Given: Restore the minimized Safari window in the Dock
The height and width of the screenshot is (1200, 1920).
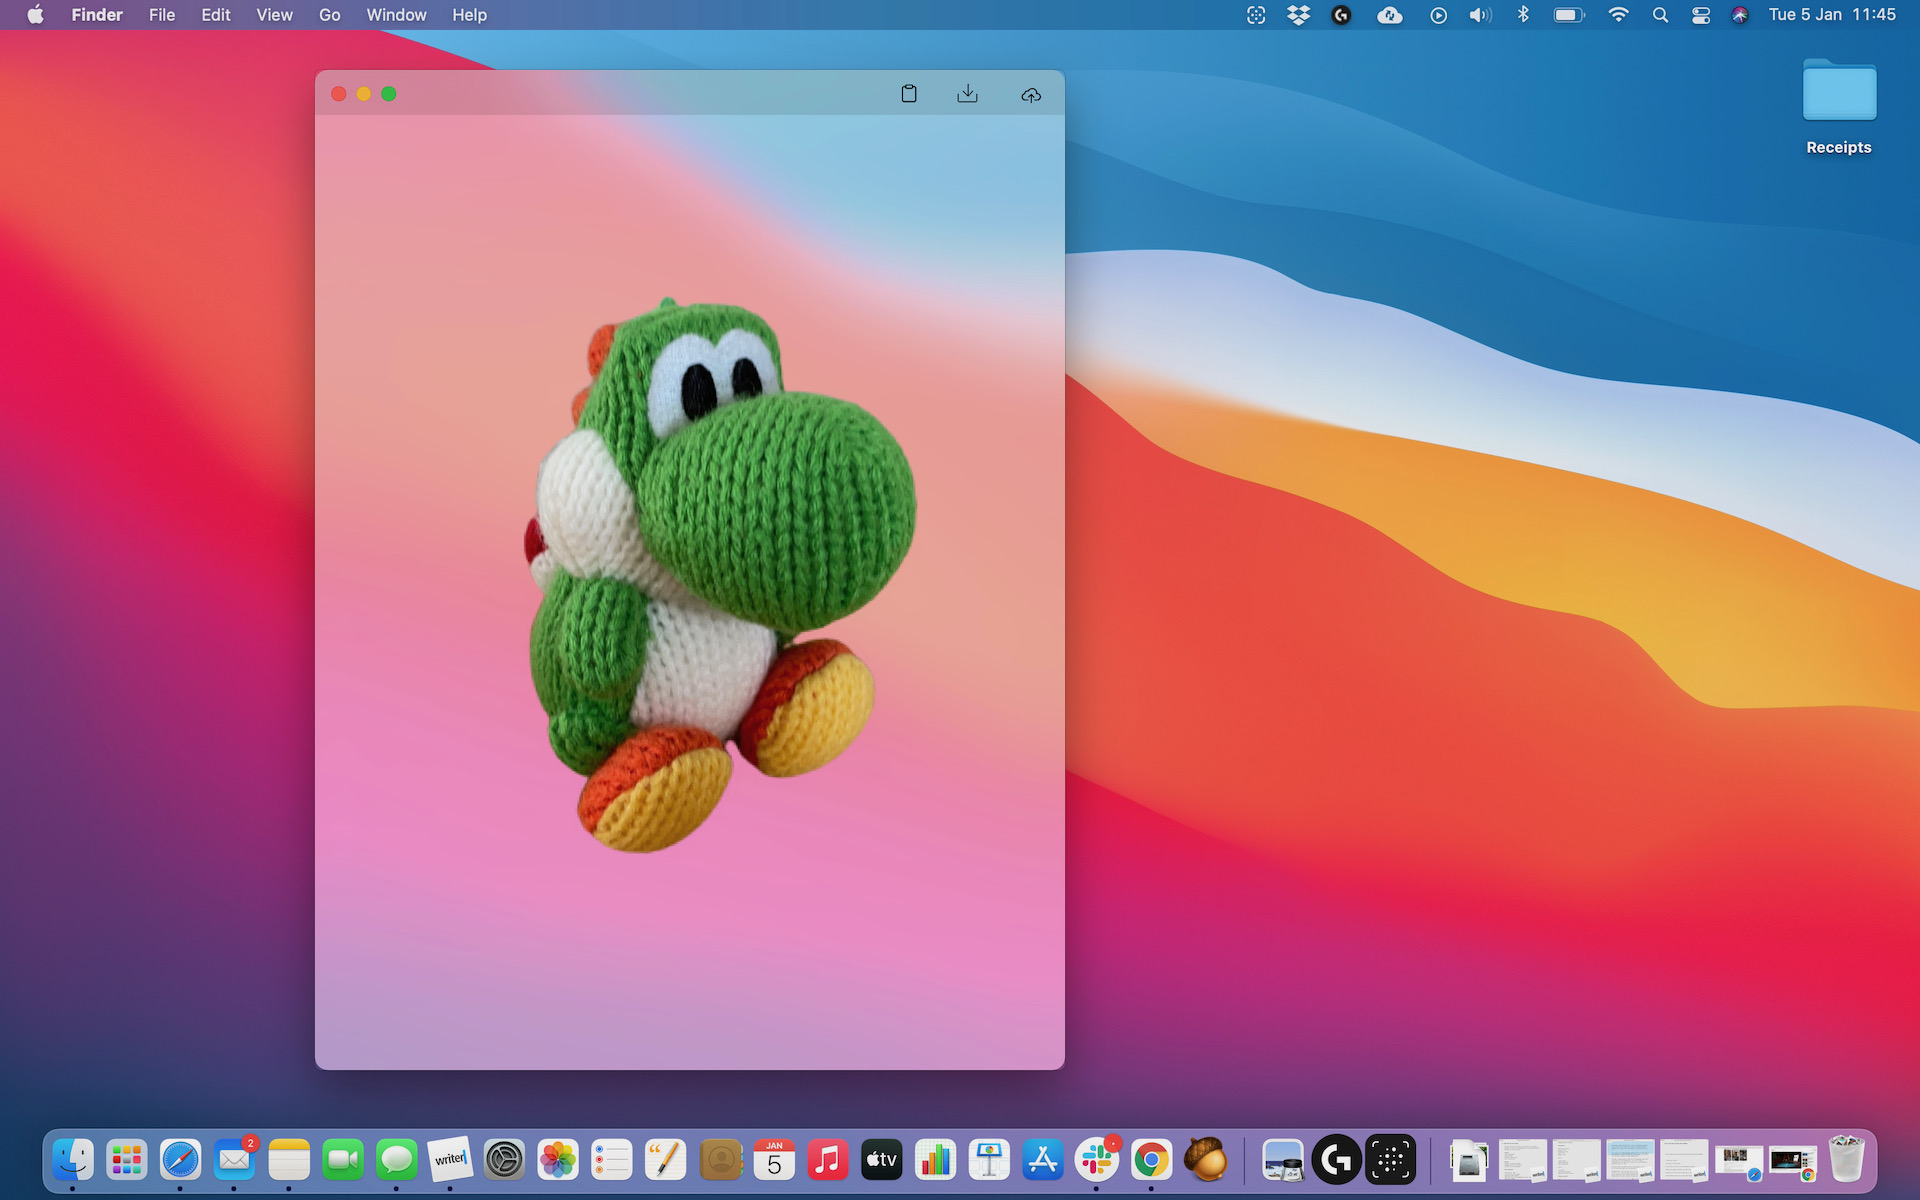Looking at the screenshot, I should coord(1739,1162).
